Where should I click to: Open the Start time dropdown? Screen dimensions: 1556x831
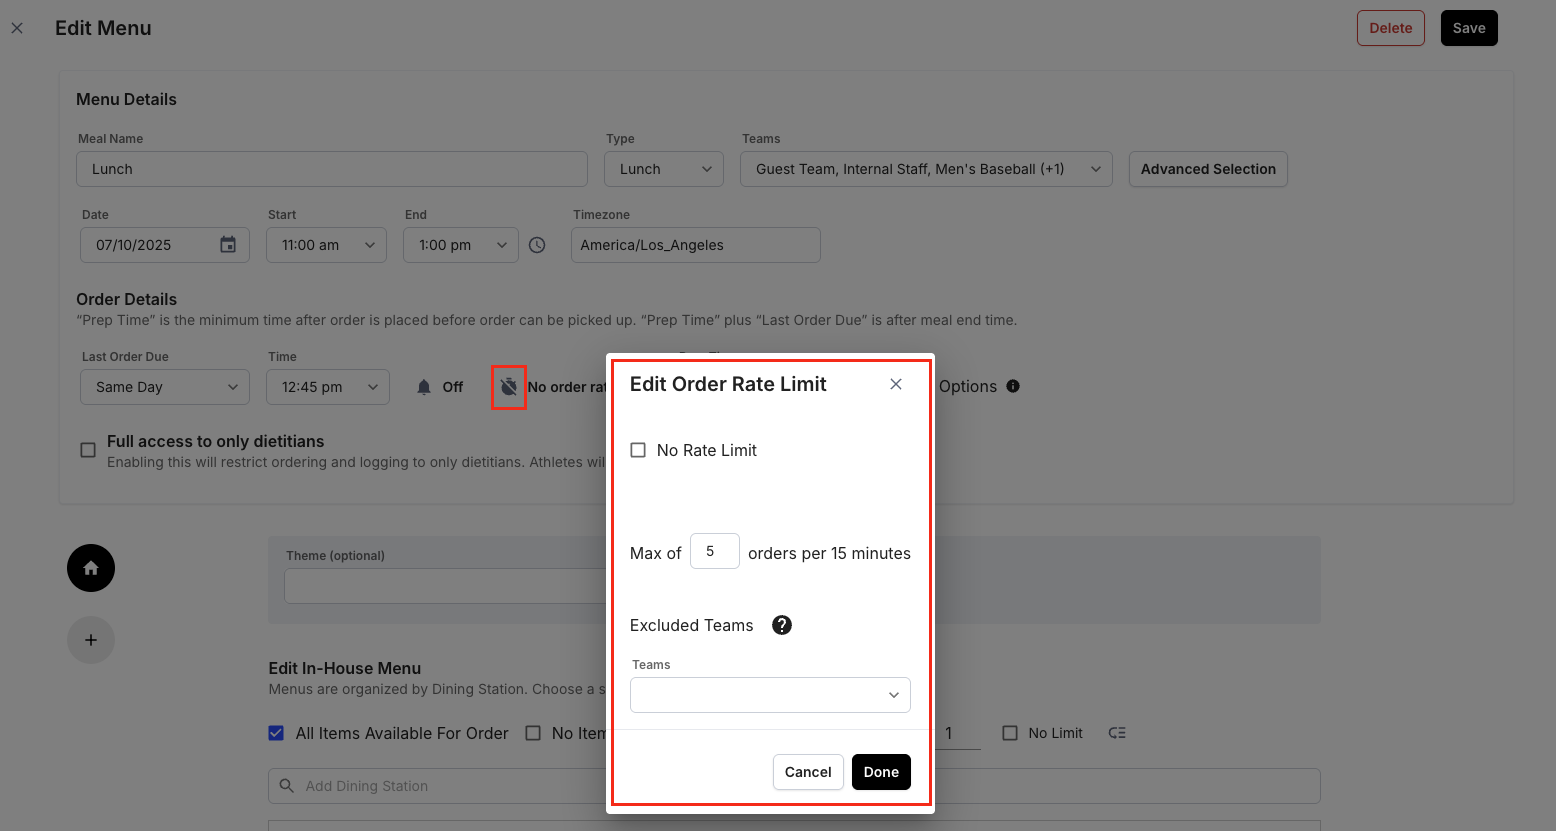click(x=326, y=245)
